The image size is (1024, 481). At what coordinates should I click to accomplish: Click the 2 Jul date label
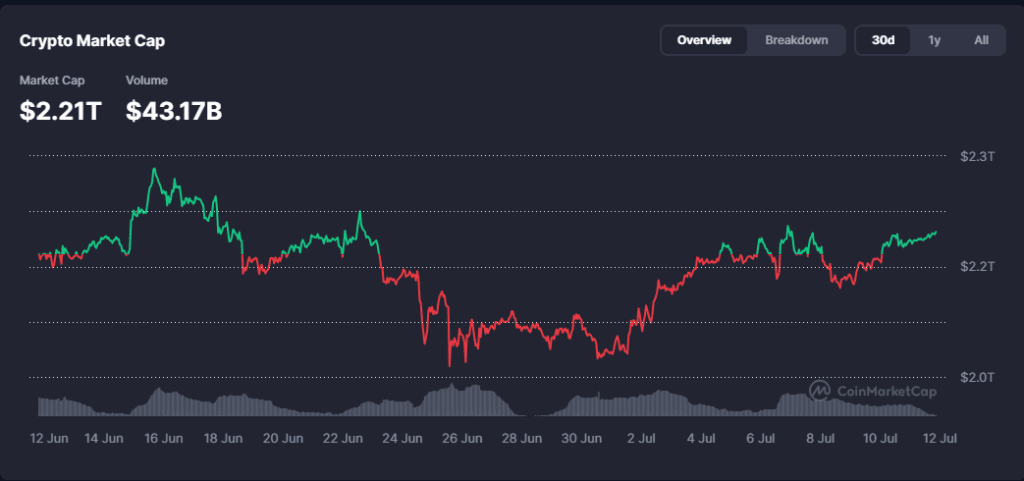coord(643,439)
